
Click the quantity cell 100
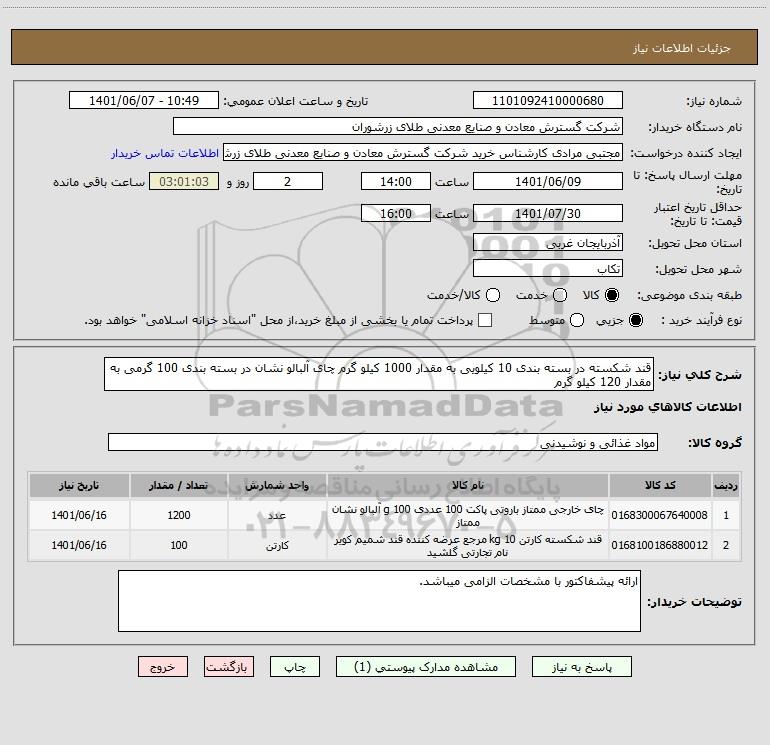coord(179,545)
